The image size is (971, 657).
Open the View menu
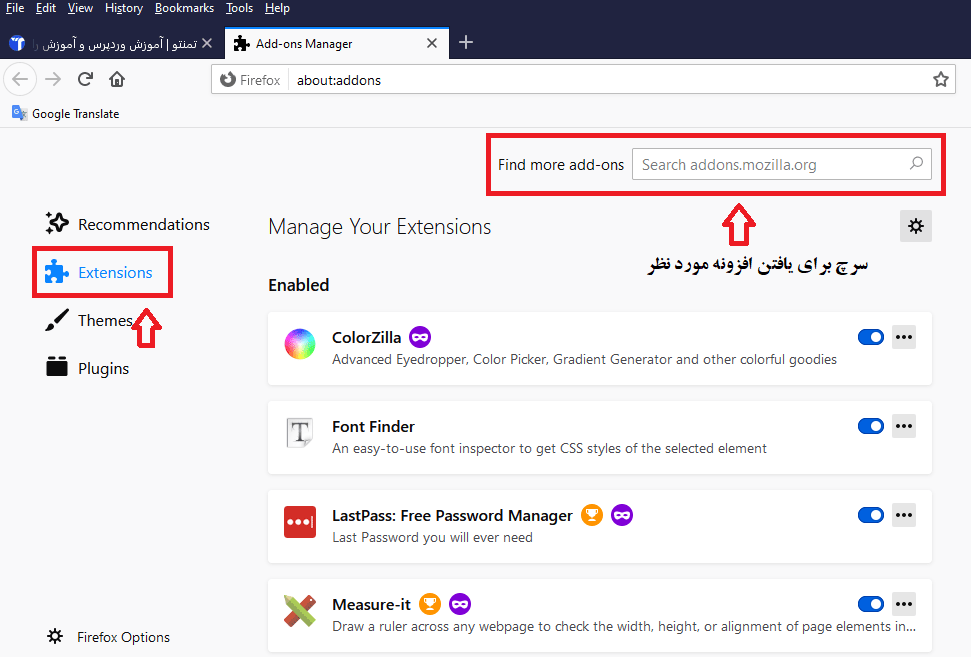(80, 8)
